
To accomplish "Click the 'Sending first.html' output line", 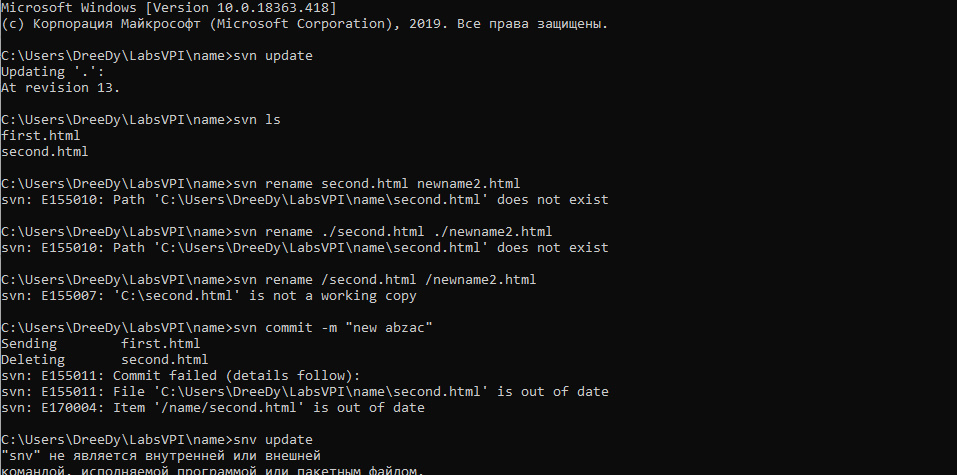I will [101, 344].
